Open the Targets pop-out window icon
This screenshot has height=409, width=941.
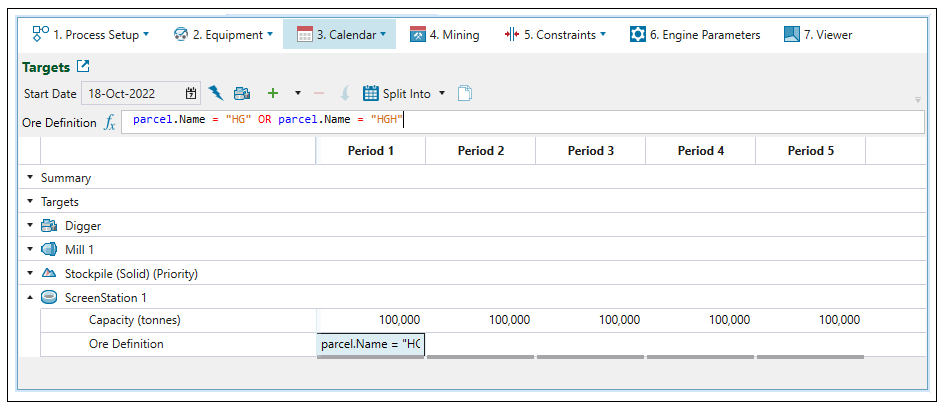(x=83, y=67)
